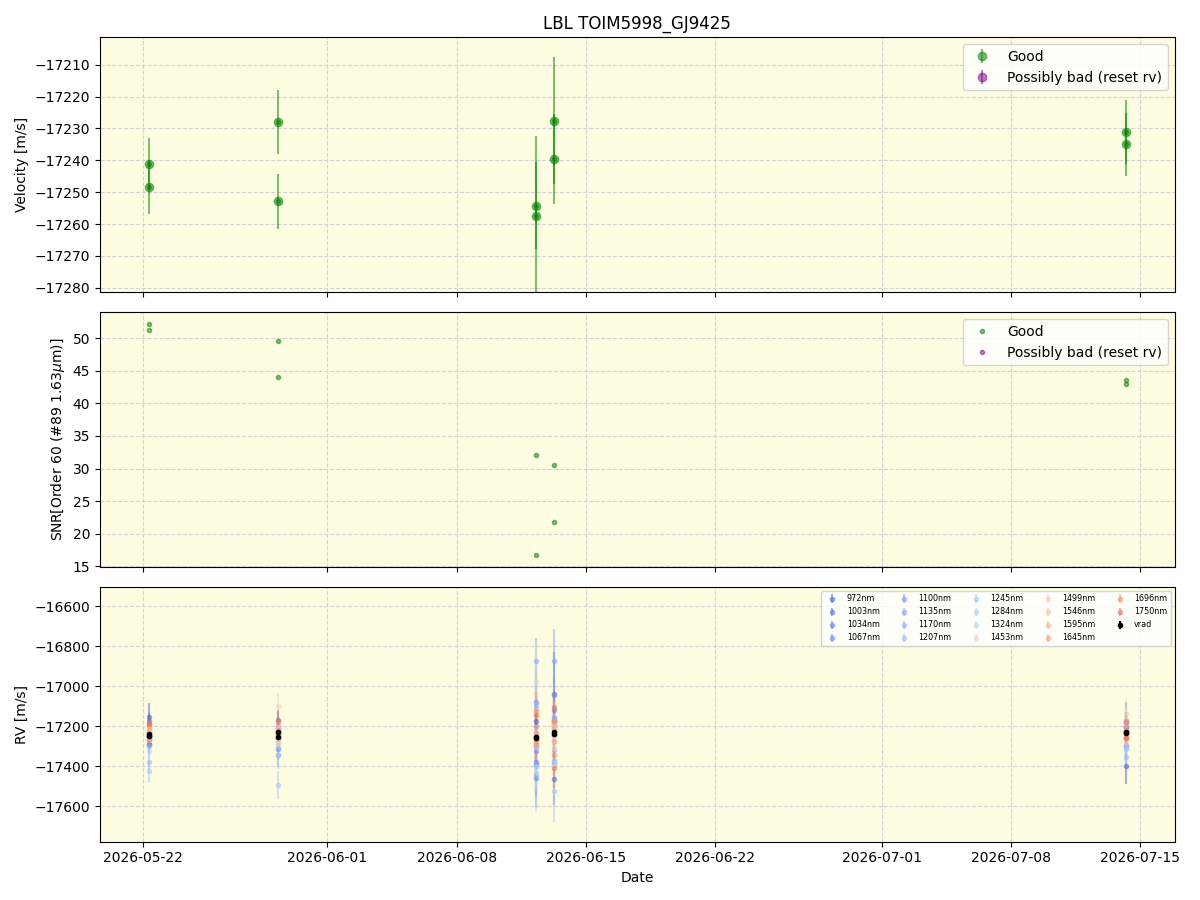The width and height of the screenshot is (1200, 900).
Task: Click the 2026-07-01 date tick label
Action: [x=882, y=857]
